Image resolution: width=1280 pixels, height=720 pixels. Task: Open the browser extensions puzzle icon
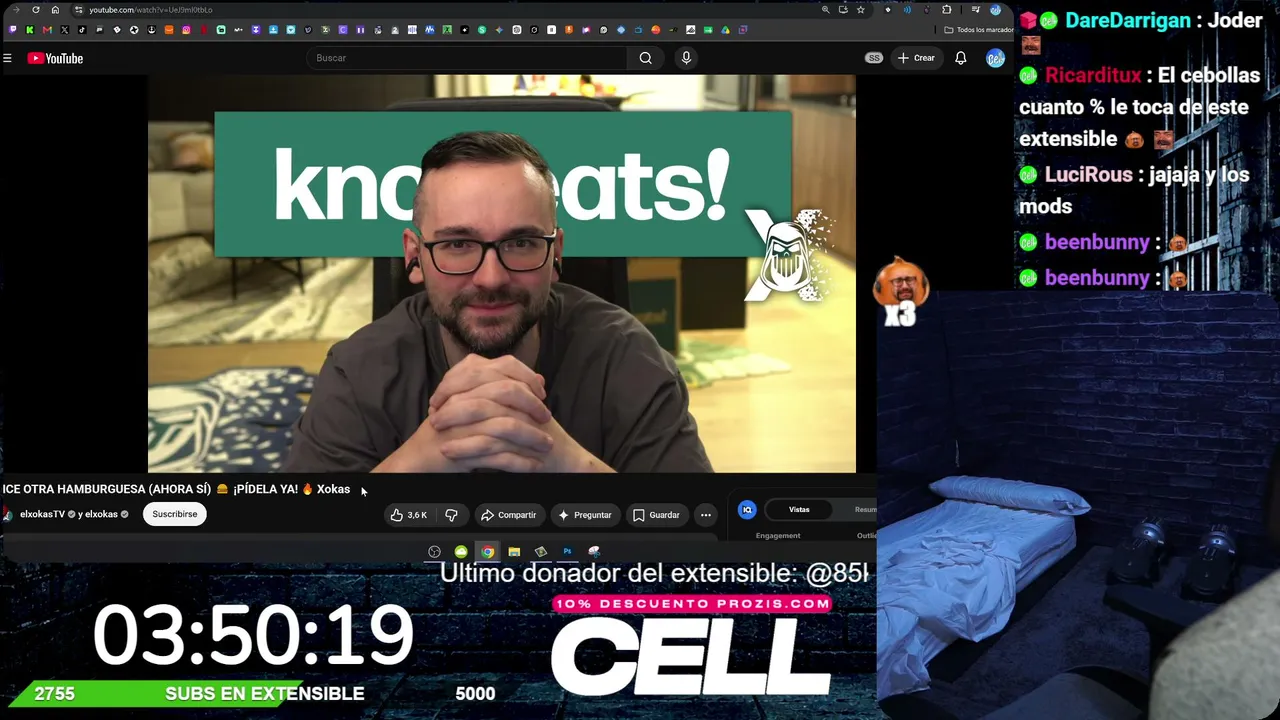[947, 10]
